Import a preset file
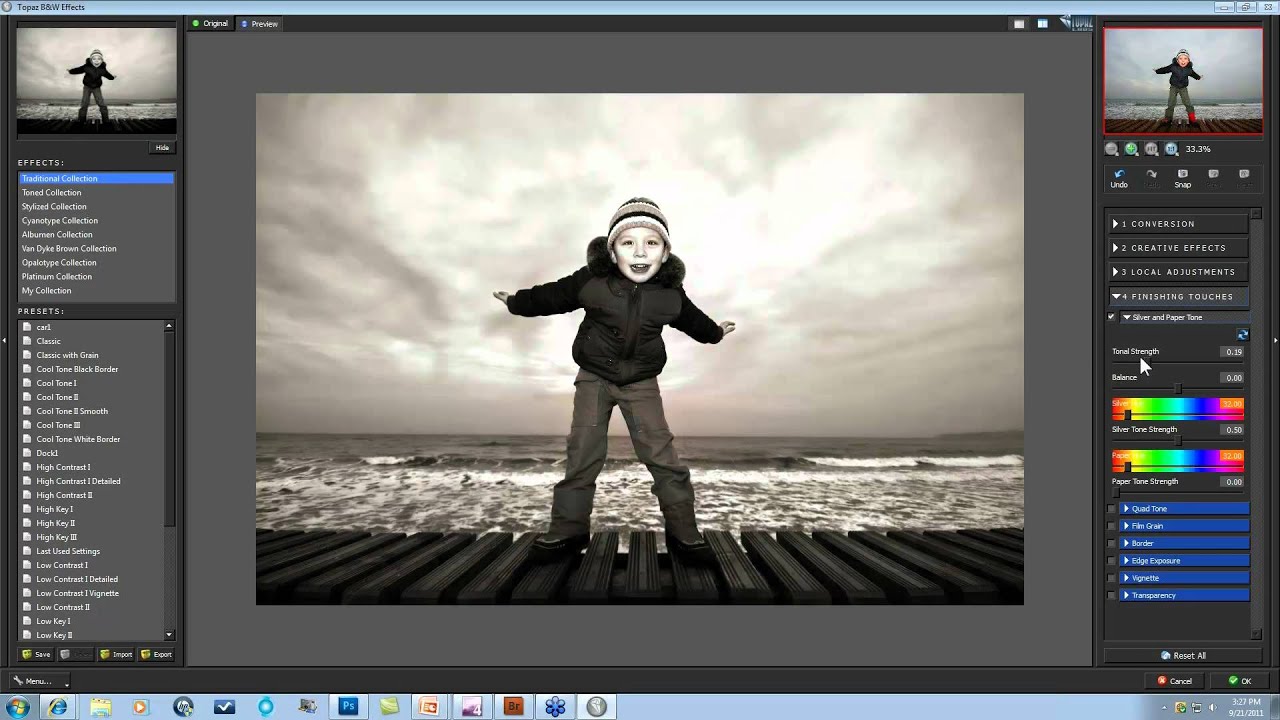This screenshot has height=720, width=1280. pyautogui.click(x=116, y=654)
